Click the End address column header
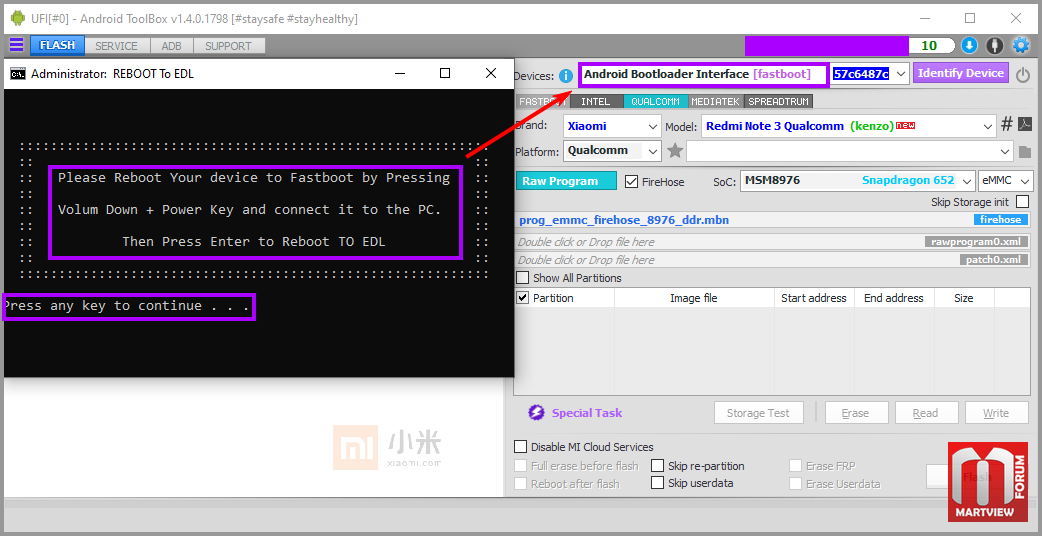1042x536 pixels. [x=894, y=298]
